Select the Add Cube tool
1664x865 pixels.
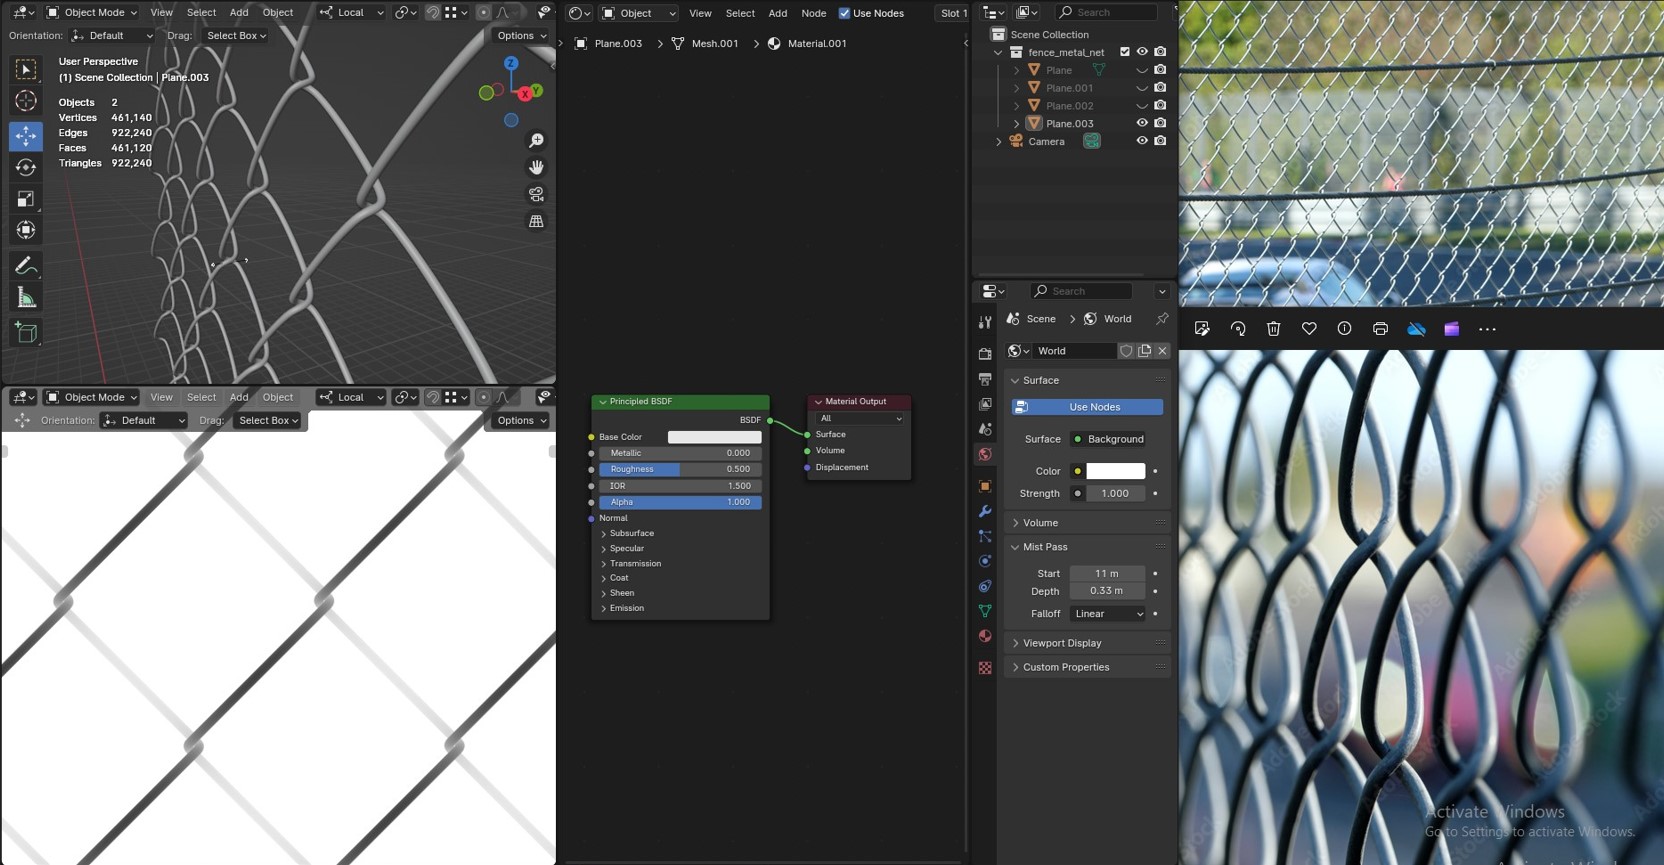point(26,332)
